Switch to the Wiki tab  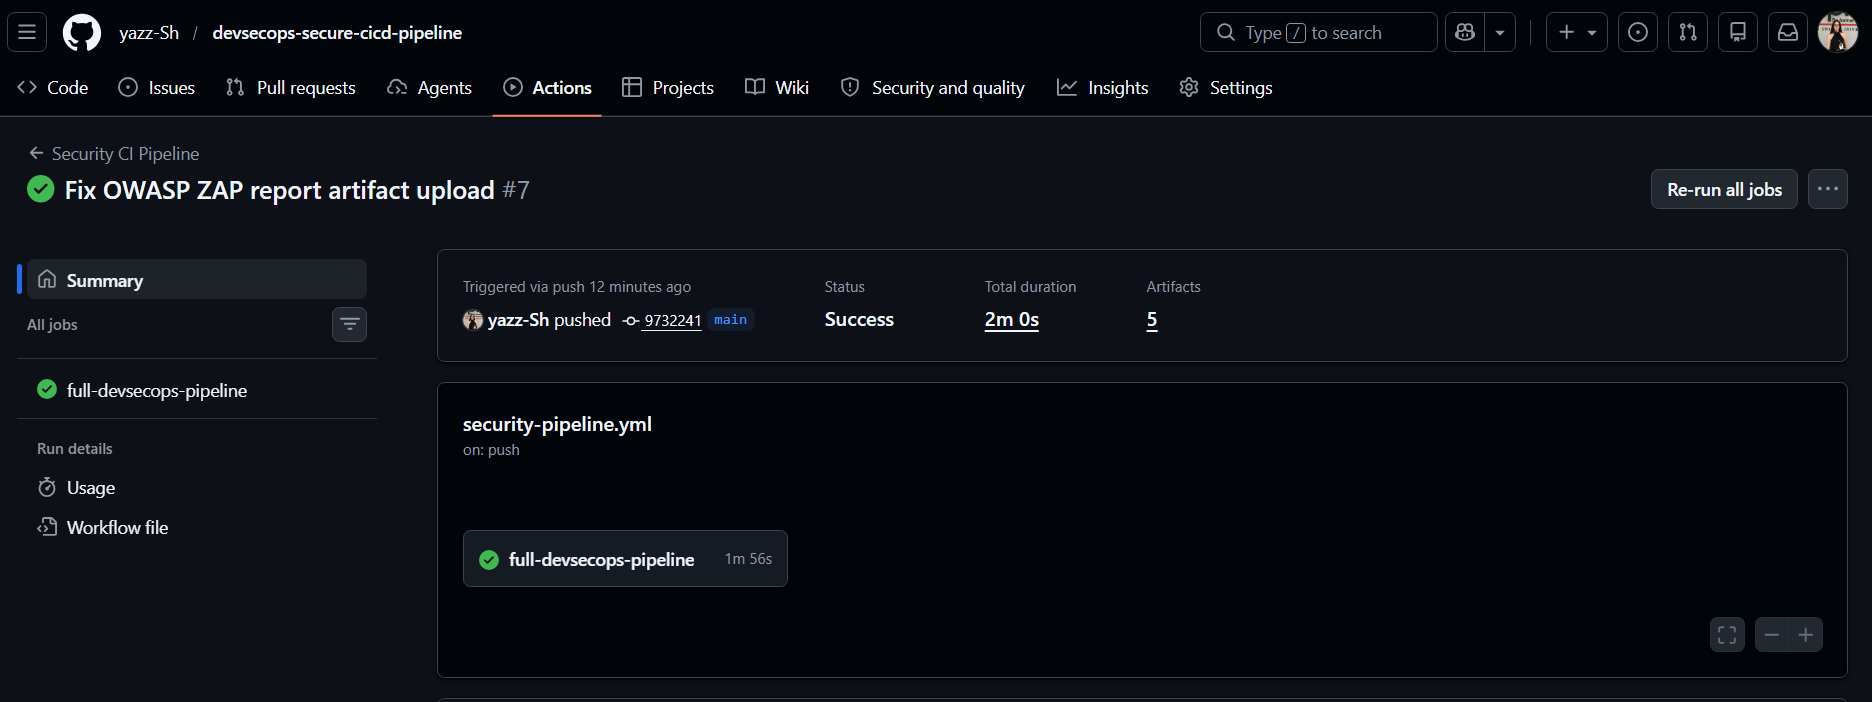pyautogui.click(x=777, y=87)
